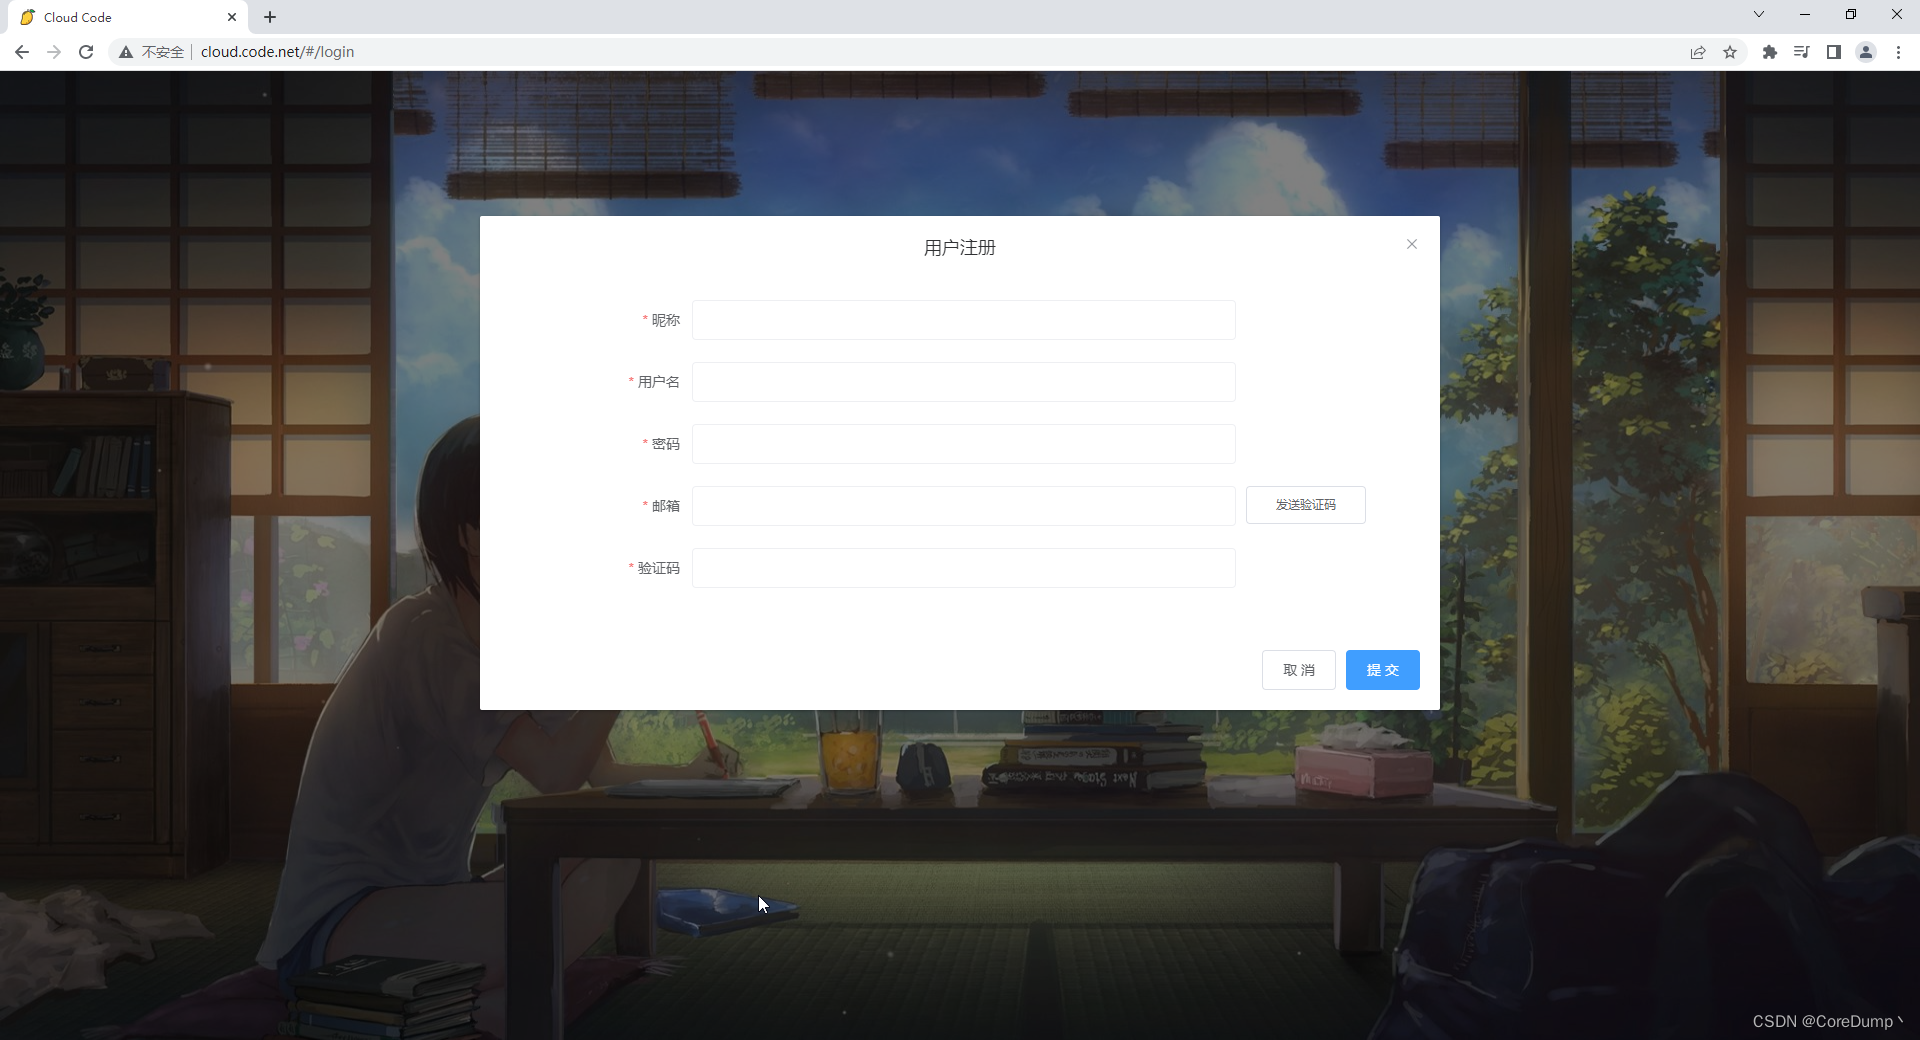The width and height of the screenshot is (1920, 1040).
Task: Click the 邮箱 field label
Action: click(666, 506)
